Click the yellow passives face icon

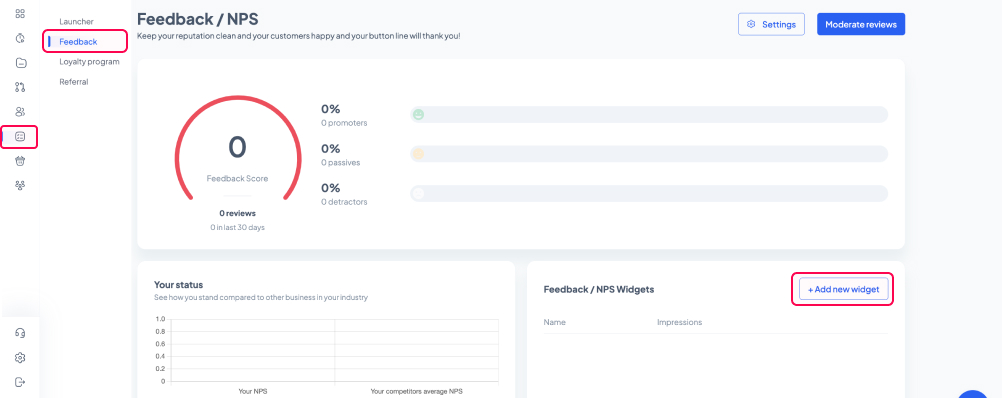click(x=419, y=154)
